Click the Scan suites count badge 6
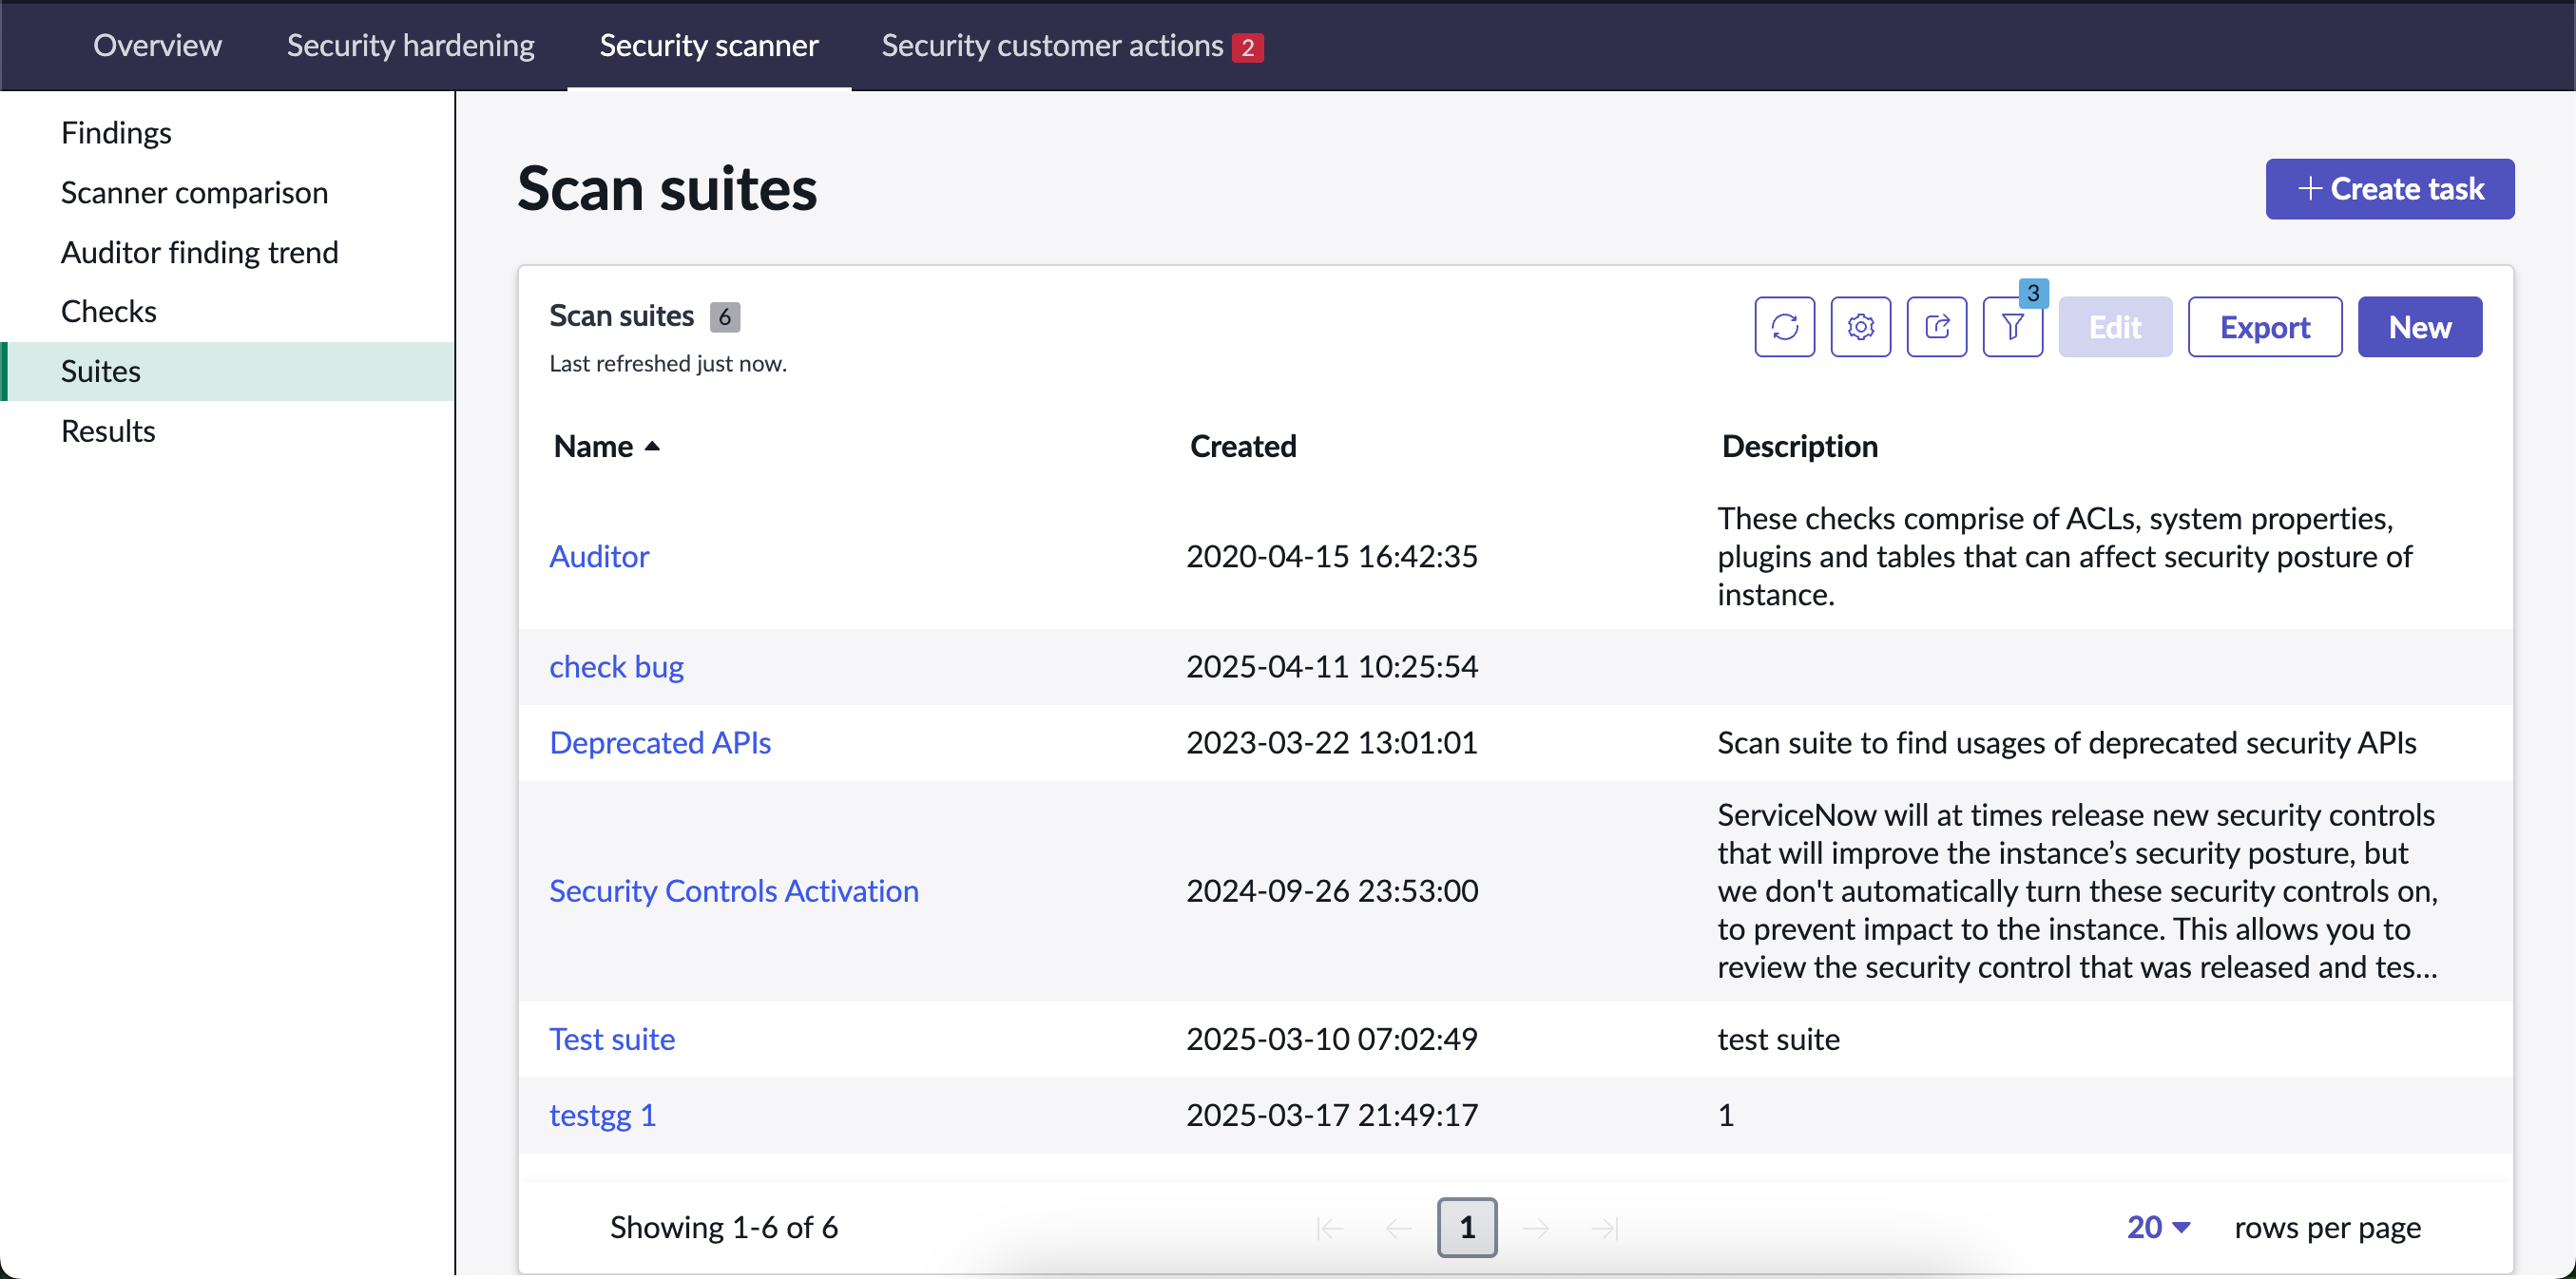Screen dimensions: 2576x1279 (x=724, y=317)
